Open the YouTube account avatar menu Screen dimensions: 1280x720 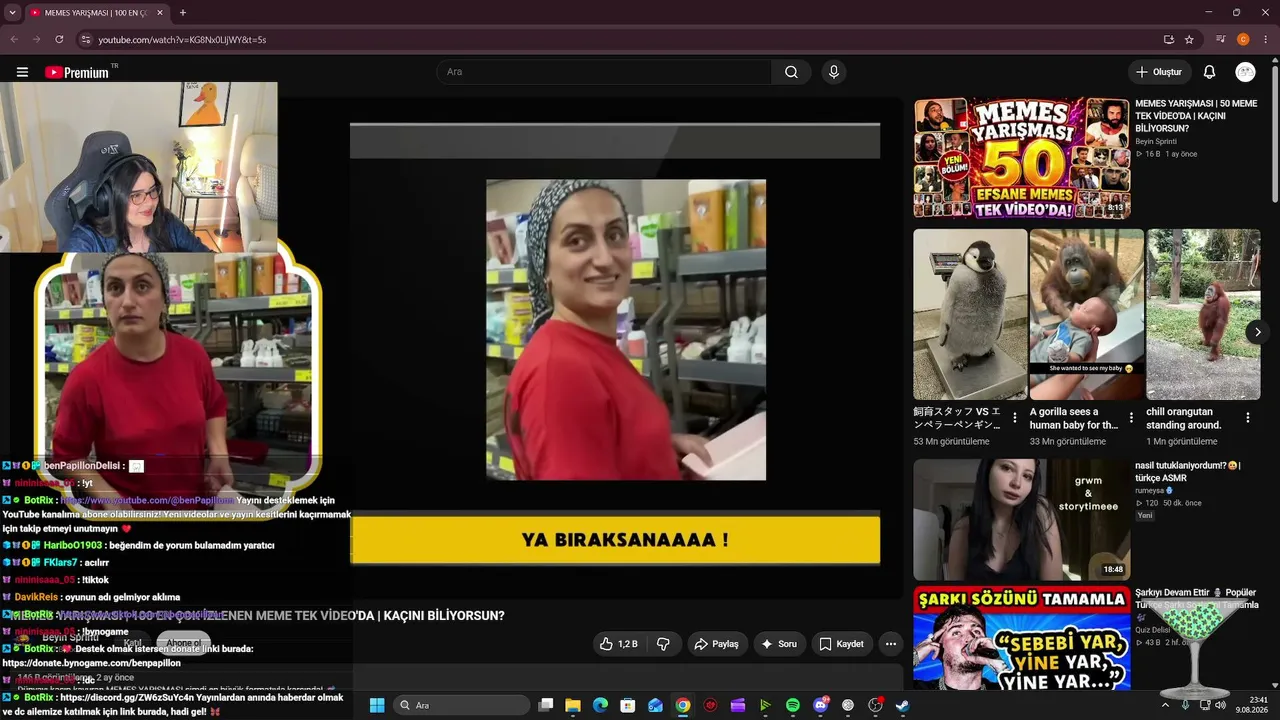click(x=1245, y=72)
